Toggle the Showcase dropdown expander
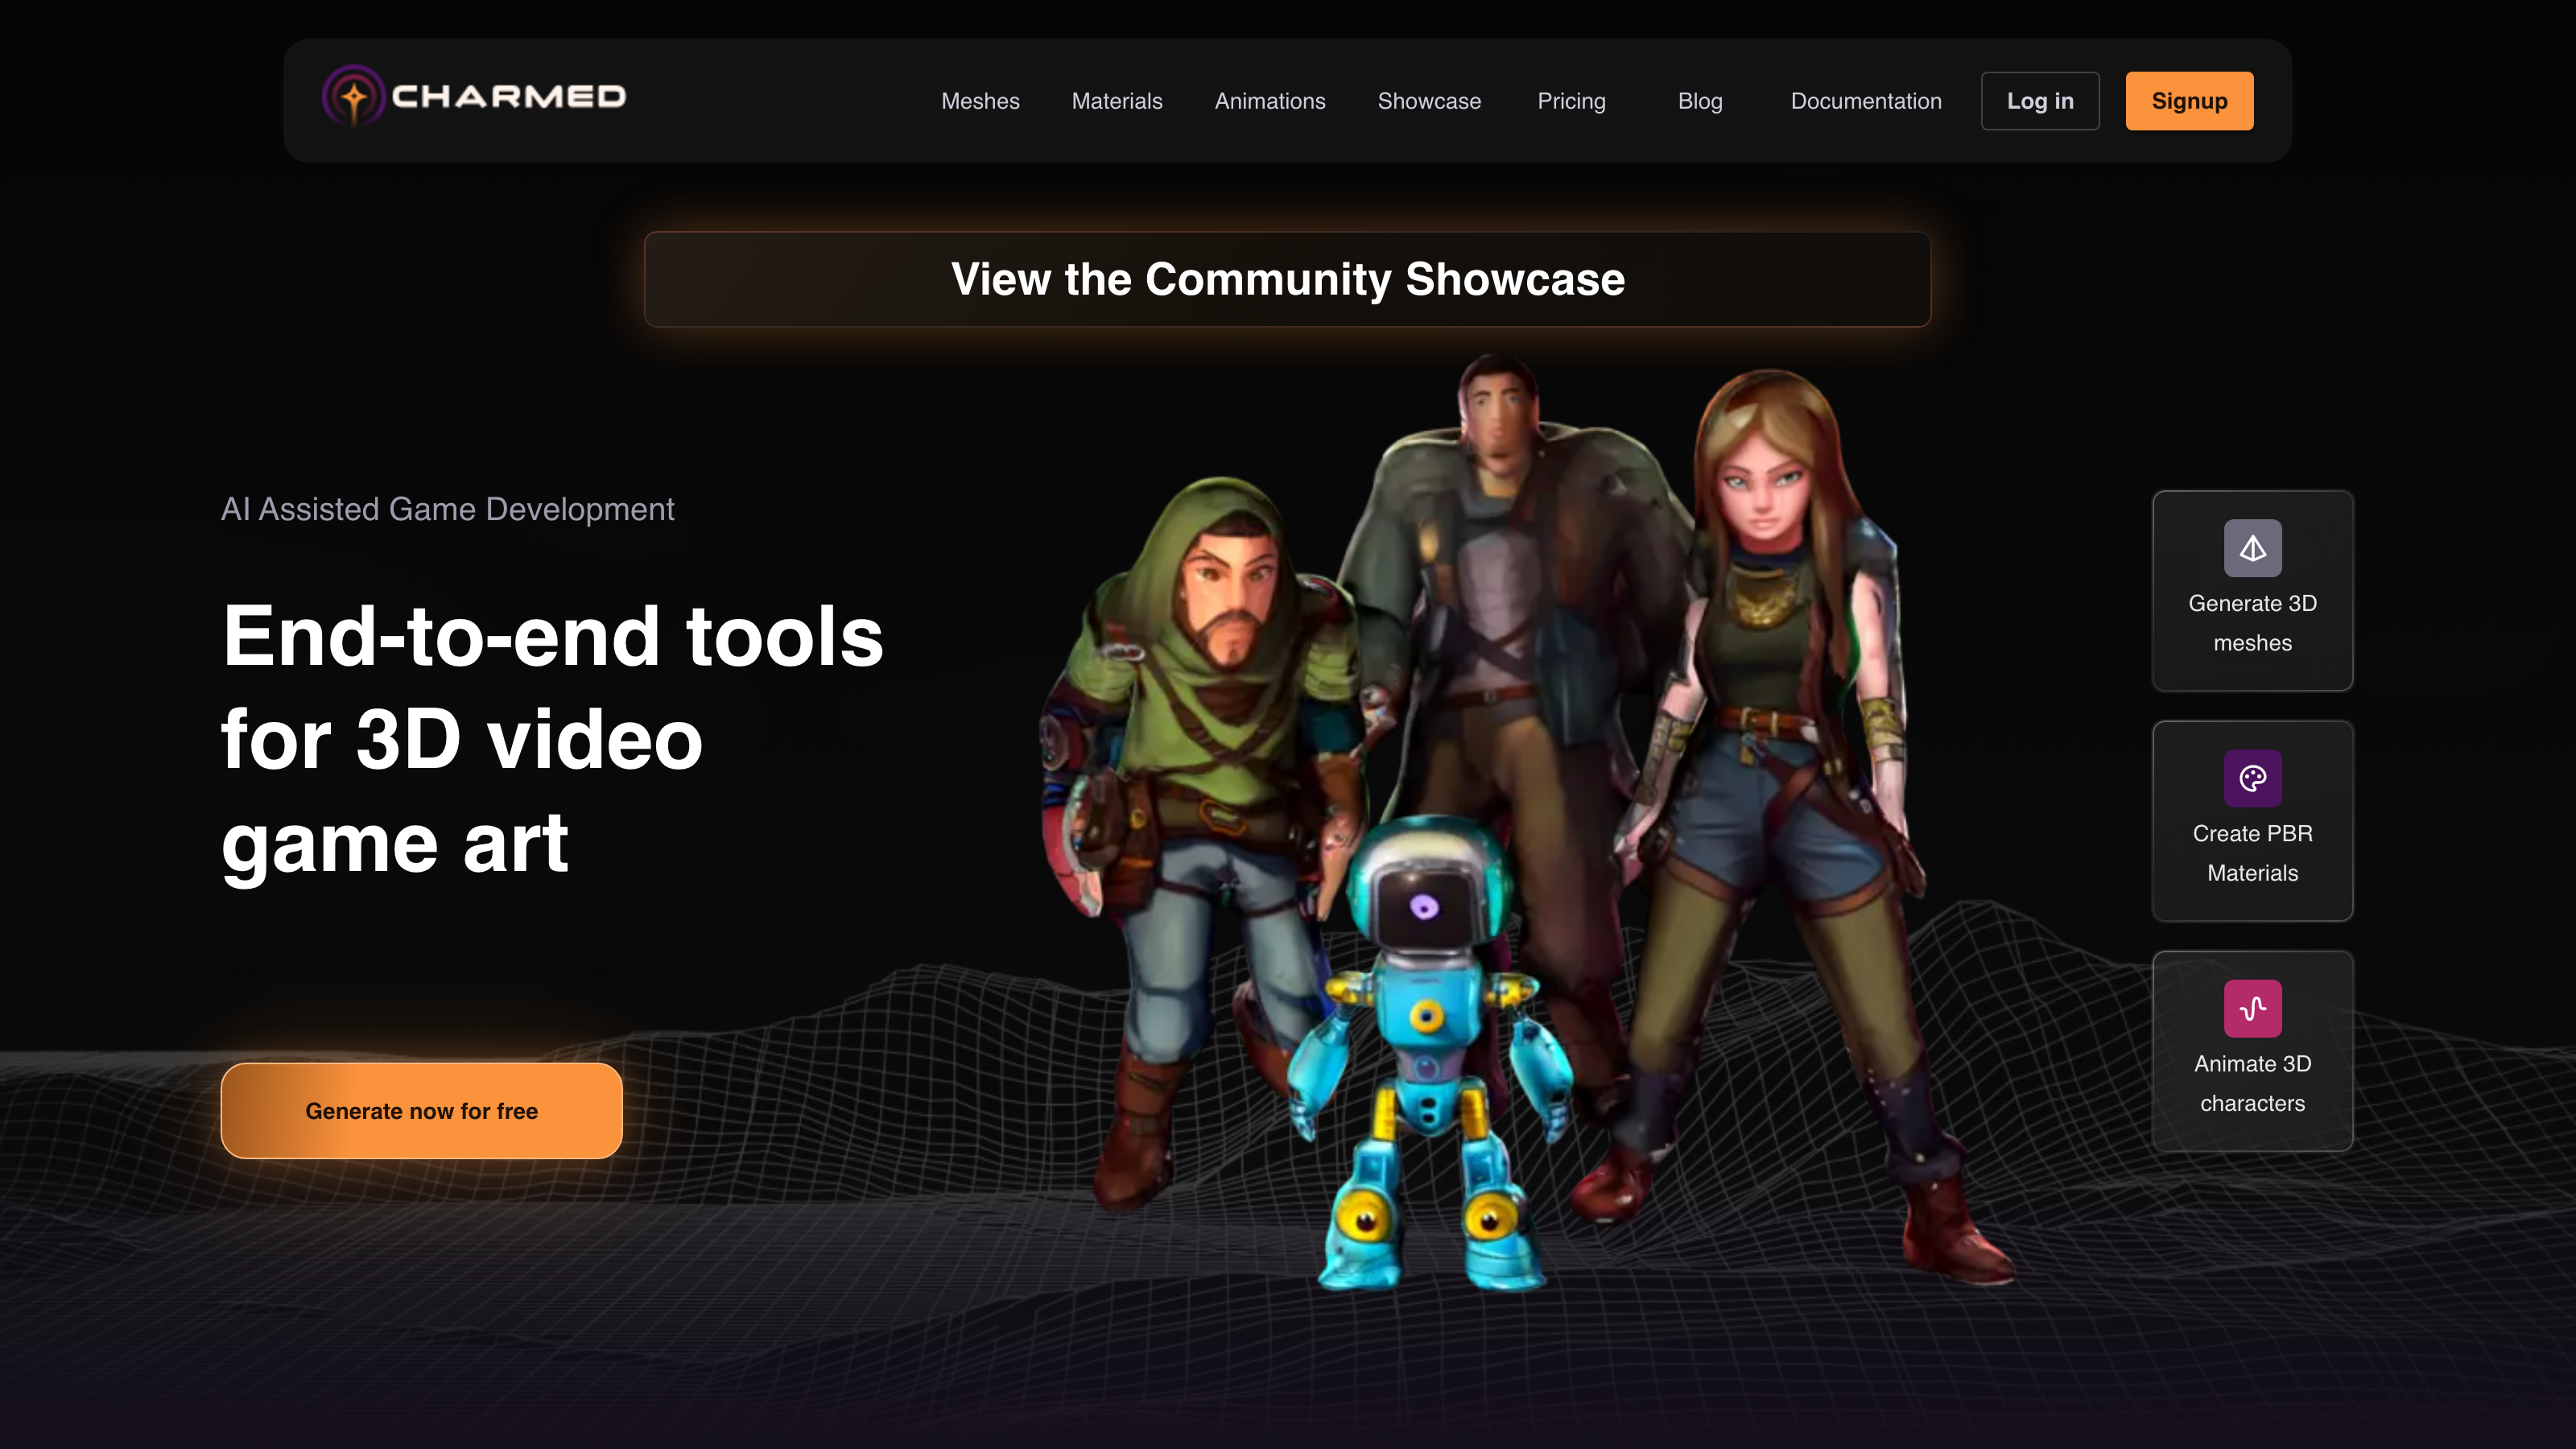This screenshot has width=2576, height=1449. point(1430,101)
